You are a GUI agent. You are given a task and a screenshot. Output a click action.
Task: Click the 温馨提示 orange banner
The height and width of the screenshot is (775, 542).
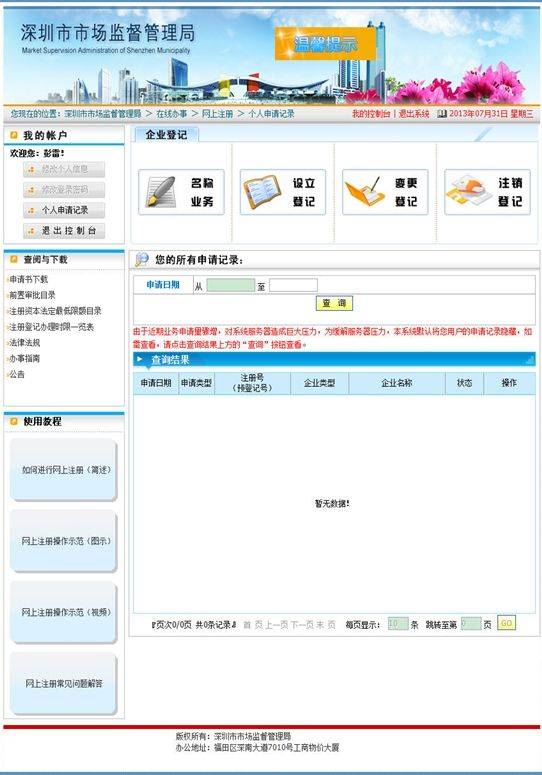[325, 44]
